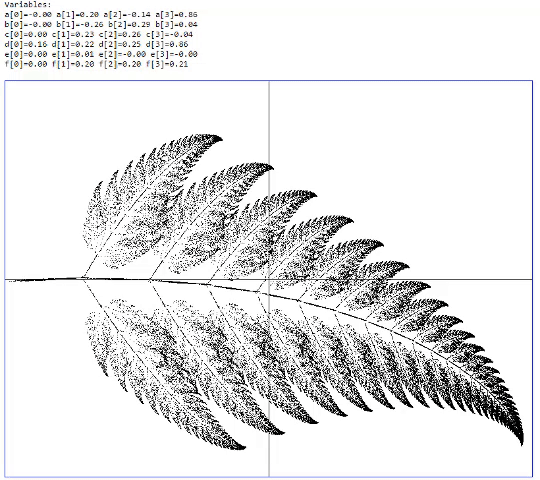Screen dimensions: 540x480
Task: Click the b[2] variable entry
Action: (x=129, y=24)
